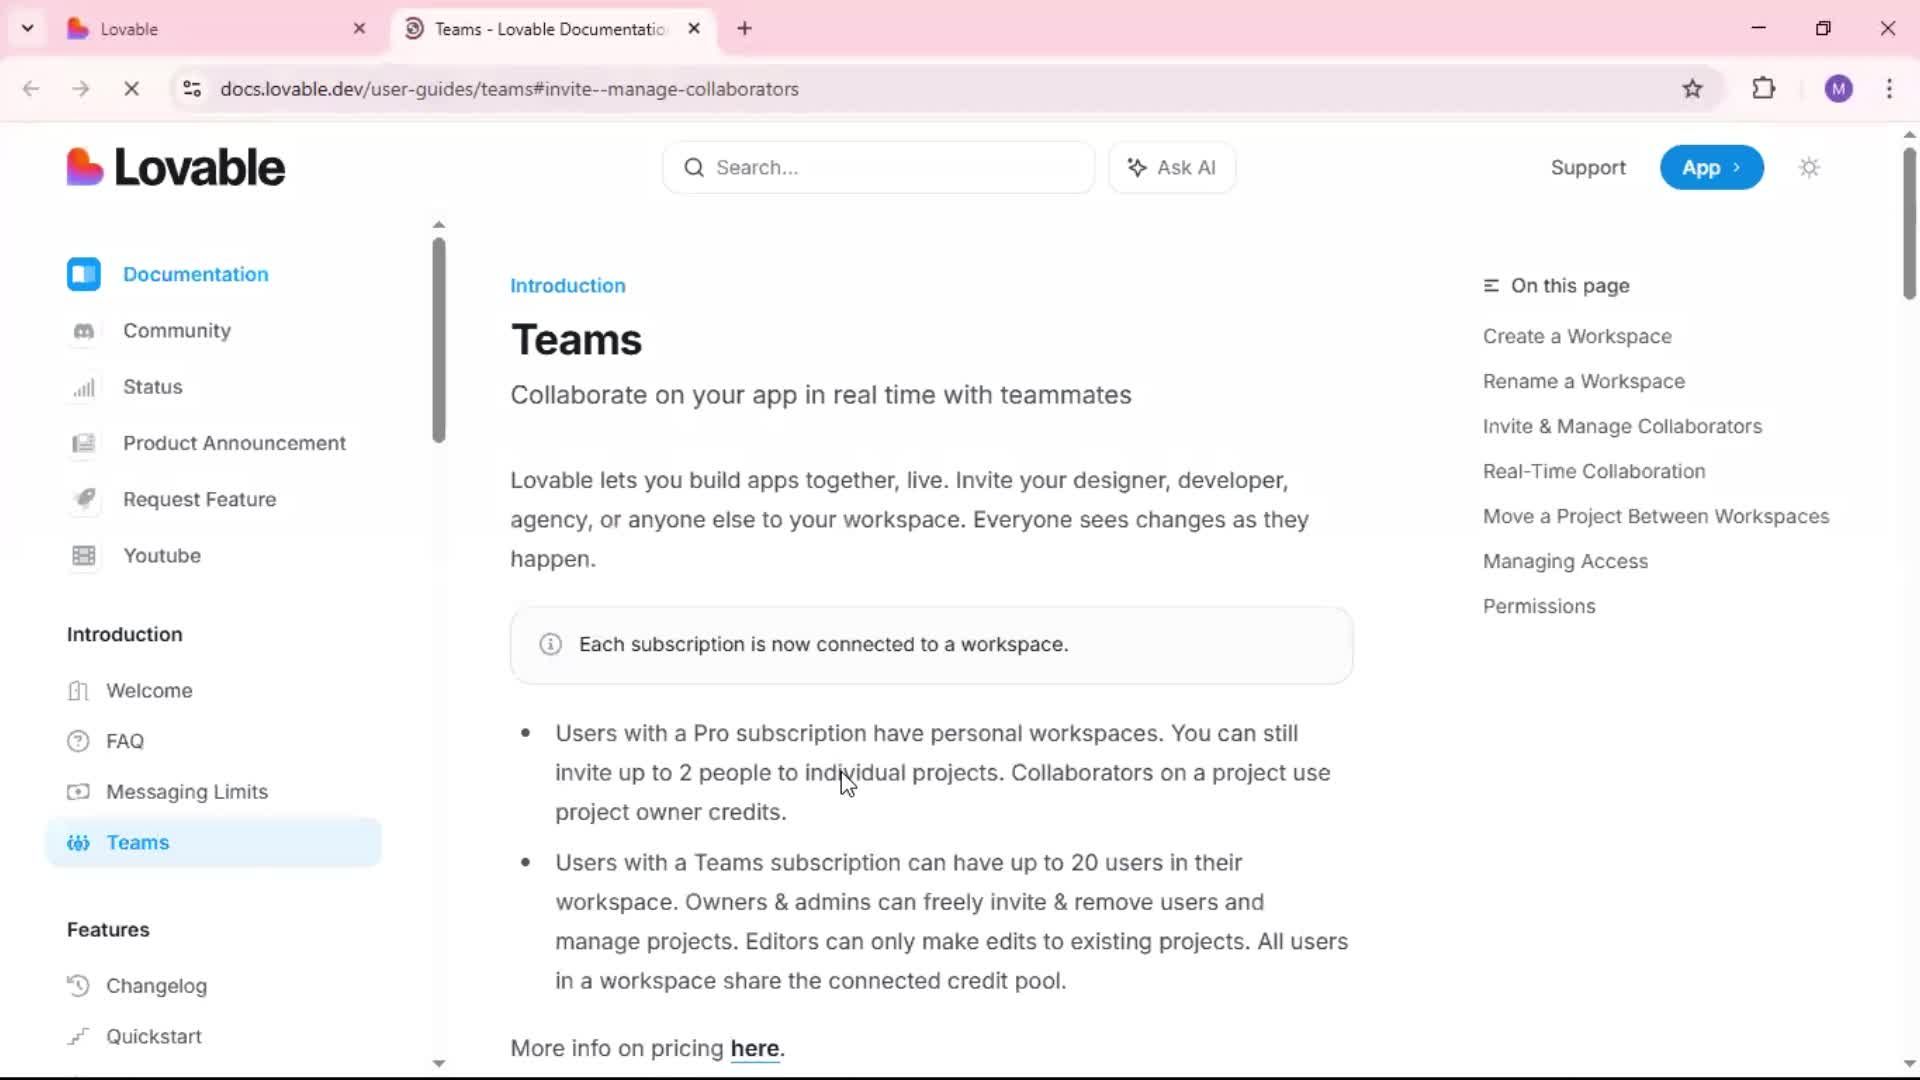Open the Chrome profile avatar M
1920x1080 pixels.
point(1838,89)
